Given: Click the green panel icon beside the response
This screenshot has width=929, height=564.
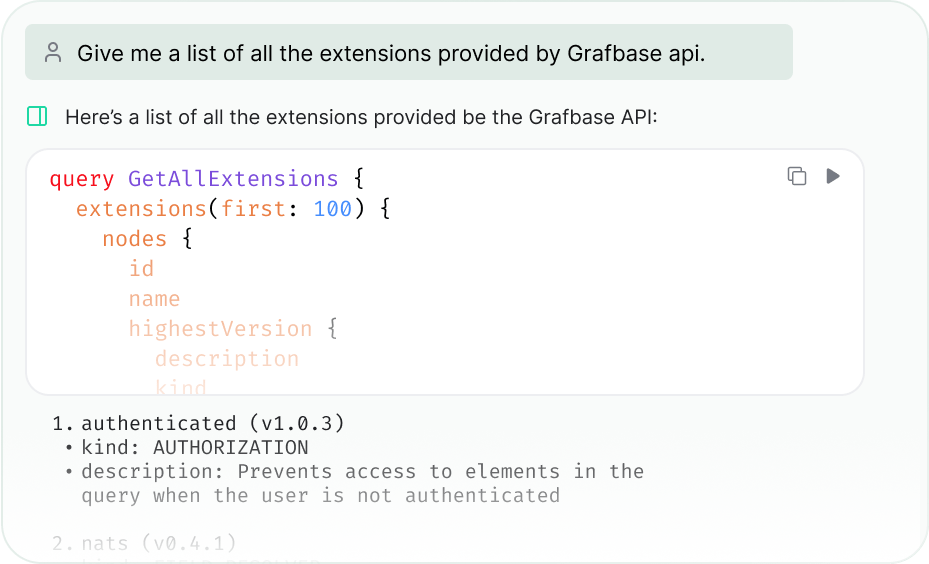Looking at the screenshot, I should (37, 117).
